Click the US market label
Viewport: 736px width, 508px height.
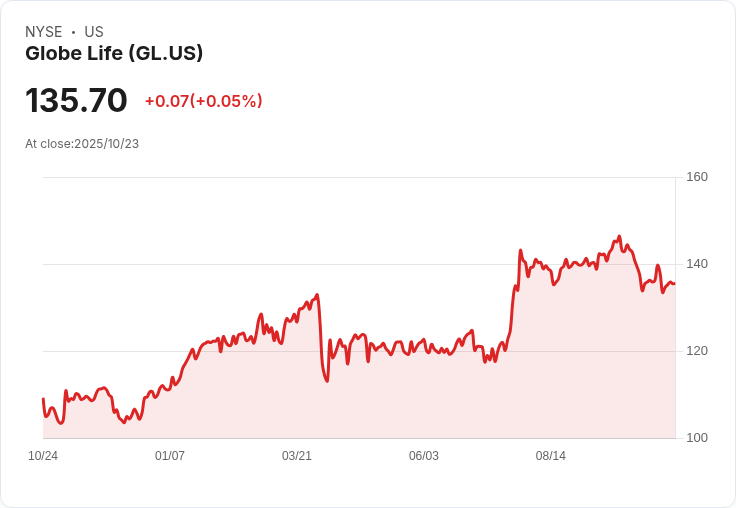click(x=94, y=32)
